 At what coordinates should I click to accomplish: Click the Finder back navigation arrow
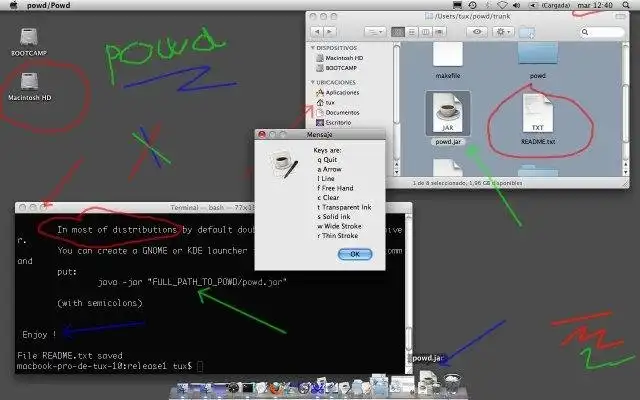317,32
